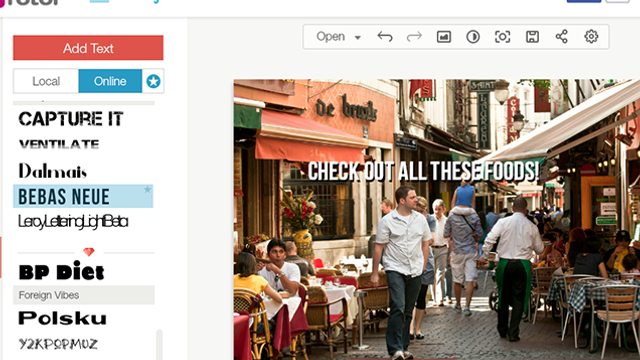
Task: Click the redo arrow icon
Action: 414,37
